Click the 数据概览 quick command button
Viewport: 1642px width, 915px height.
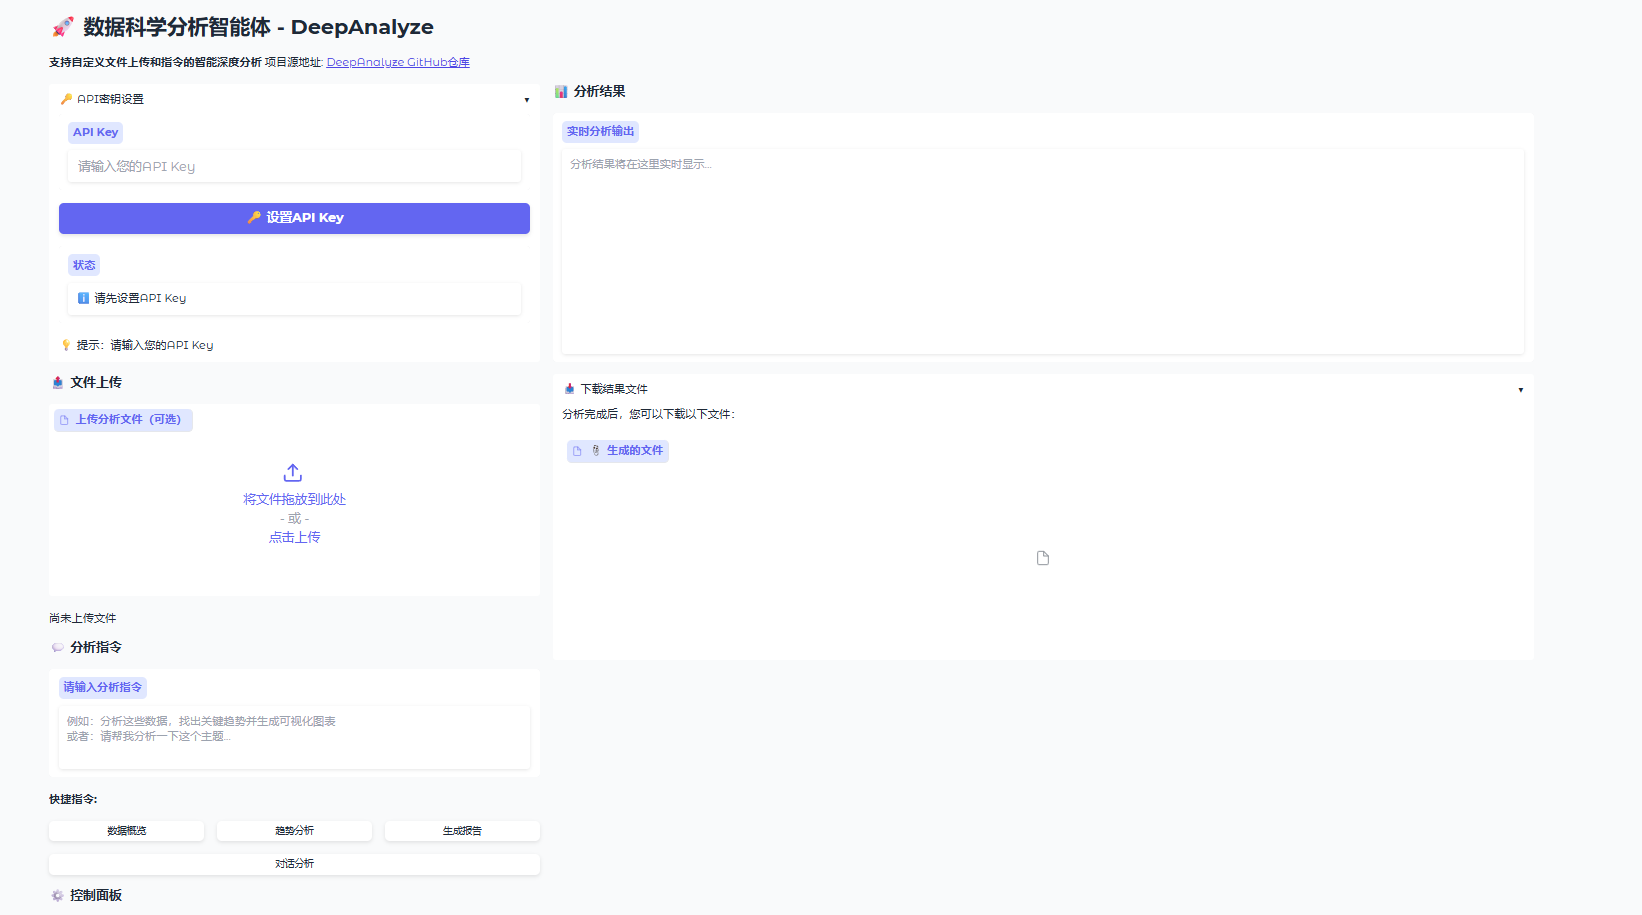[126, 831]
